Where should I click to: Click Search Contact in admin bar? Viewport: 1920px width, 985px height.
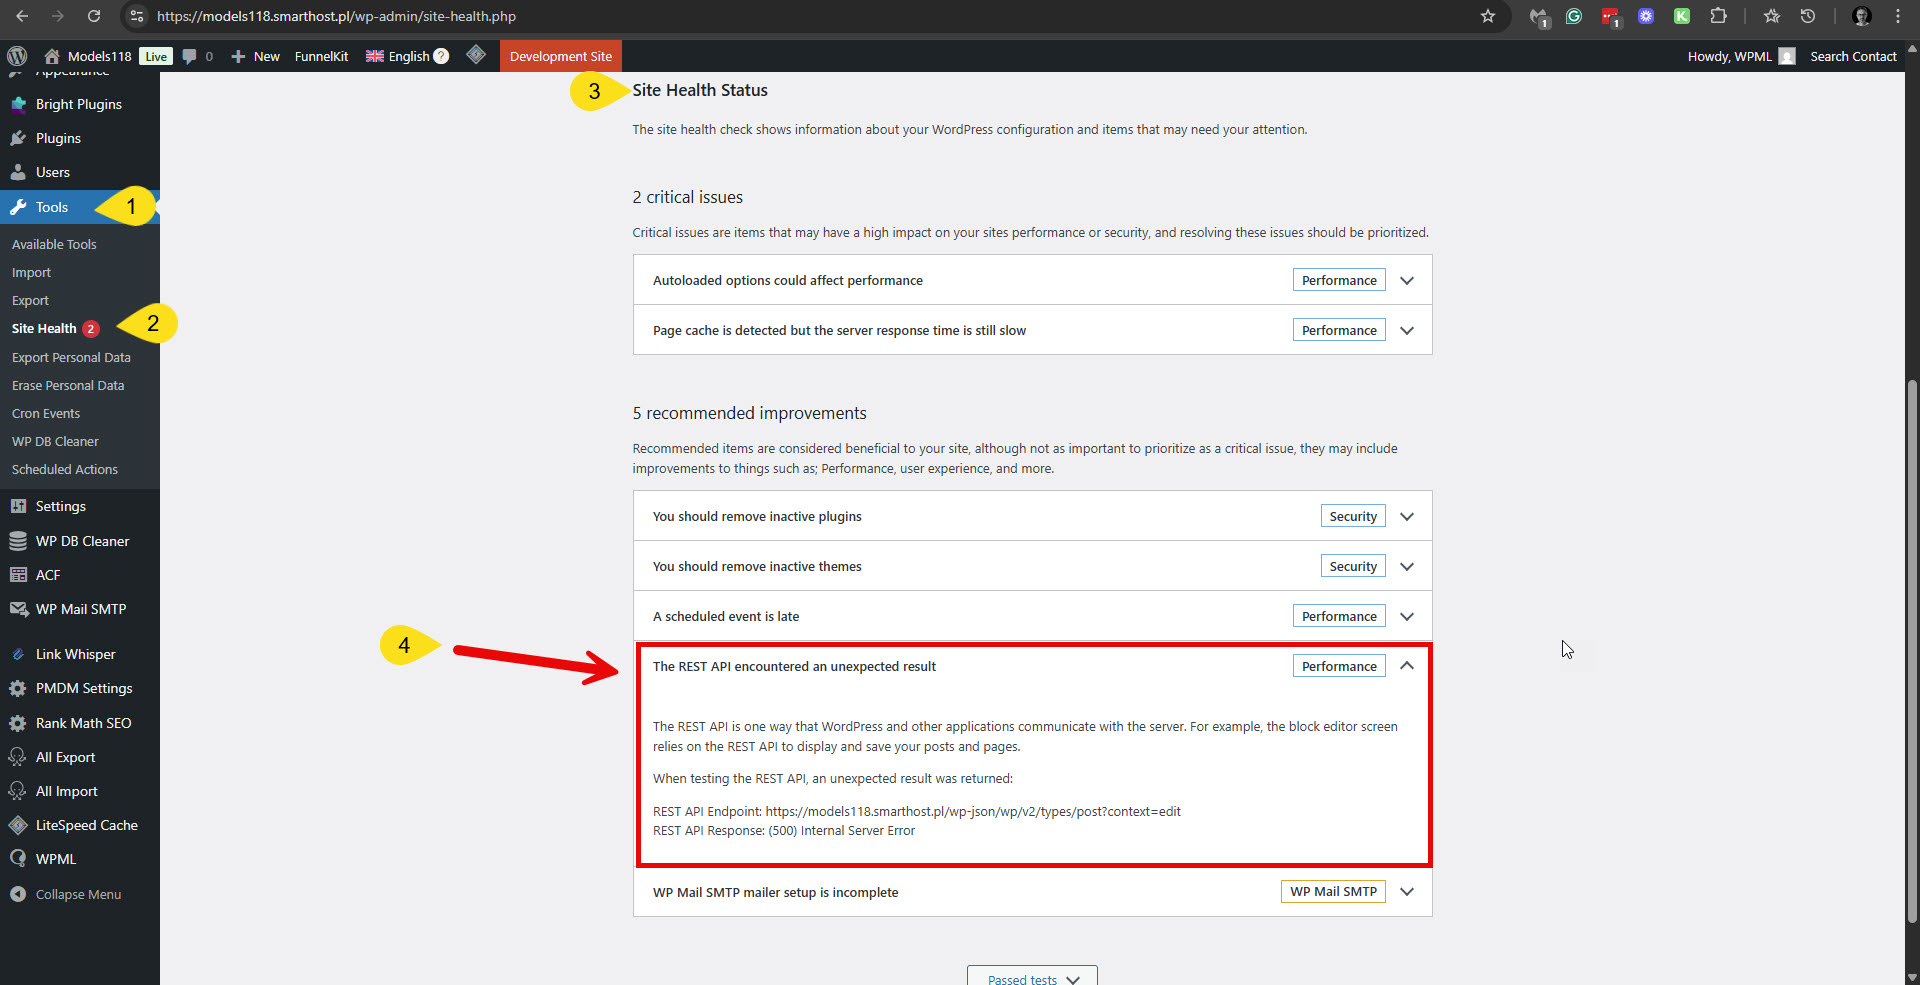tap(1853, 56)
